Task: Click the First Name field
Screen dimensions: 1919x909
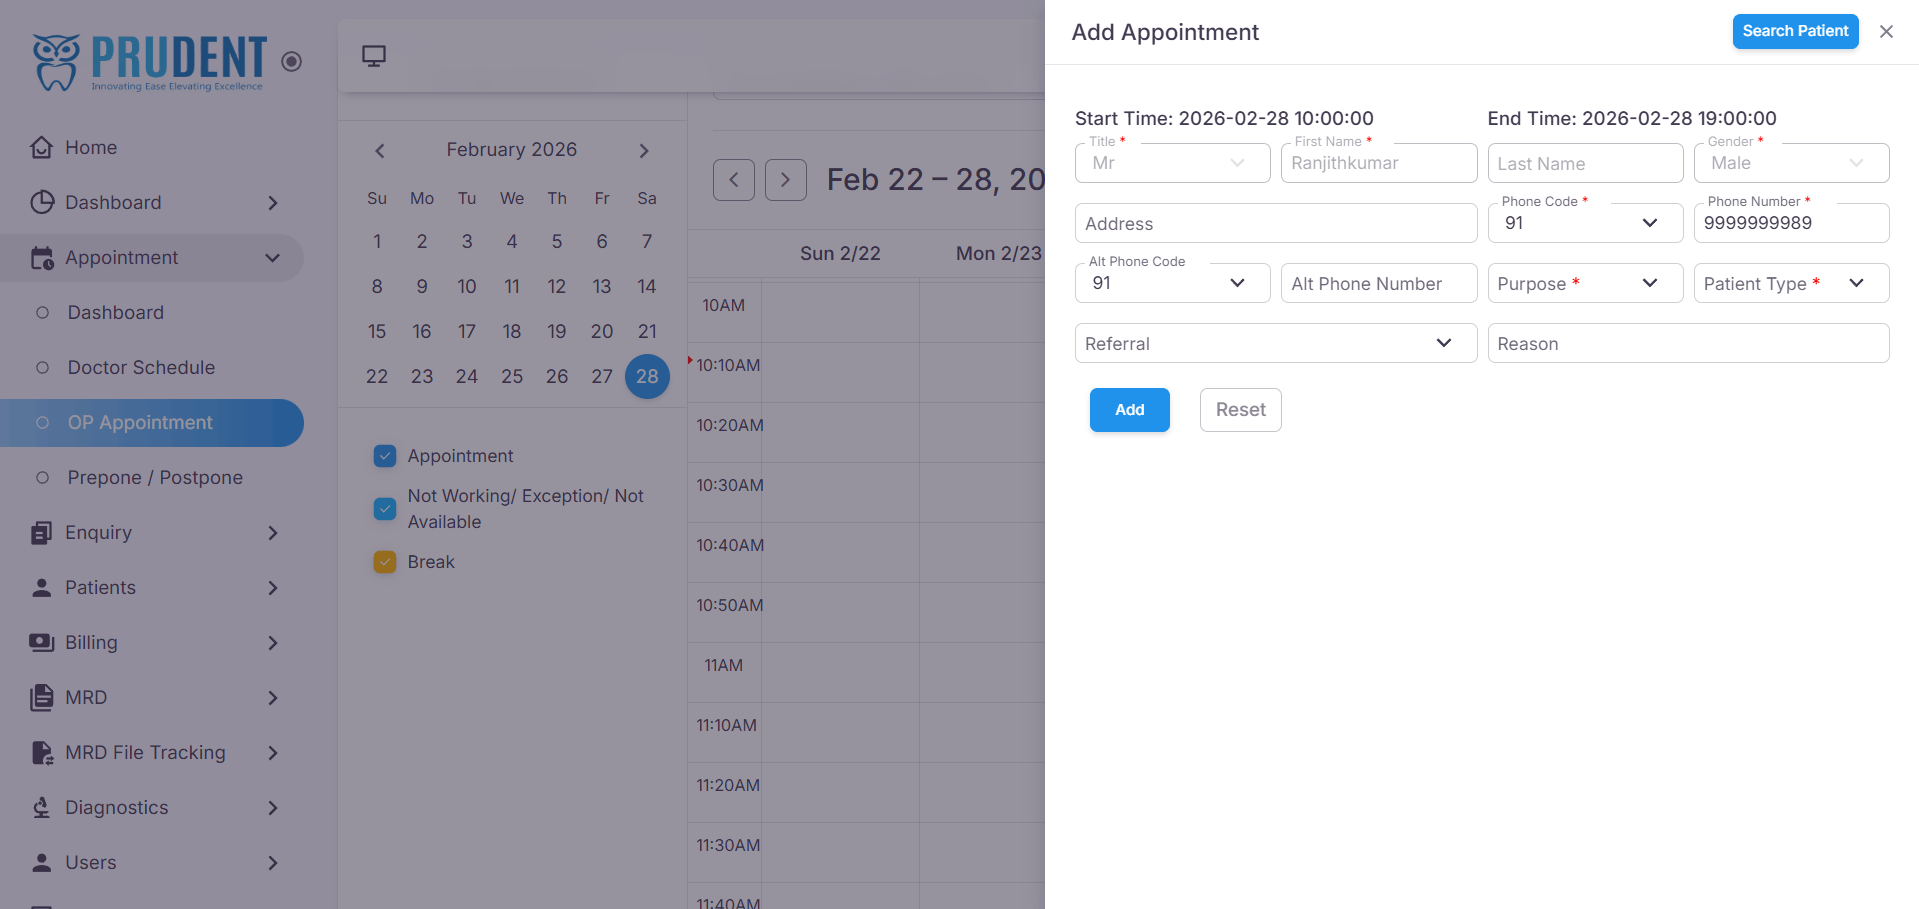Action: tap(1379, 163)
